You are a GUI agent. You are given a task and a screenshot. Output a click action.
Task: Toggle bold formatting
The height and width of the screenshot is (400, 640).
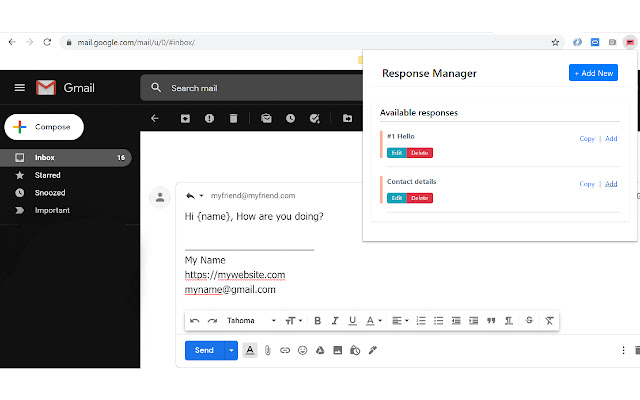tap(318, 321)
